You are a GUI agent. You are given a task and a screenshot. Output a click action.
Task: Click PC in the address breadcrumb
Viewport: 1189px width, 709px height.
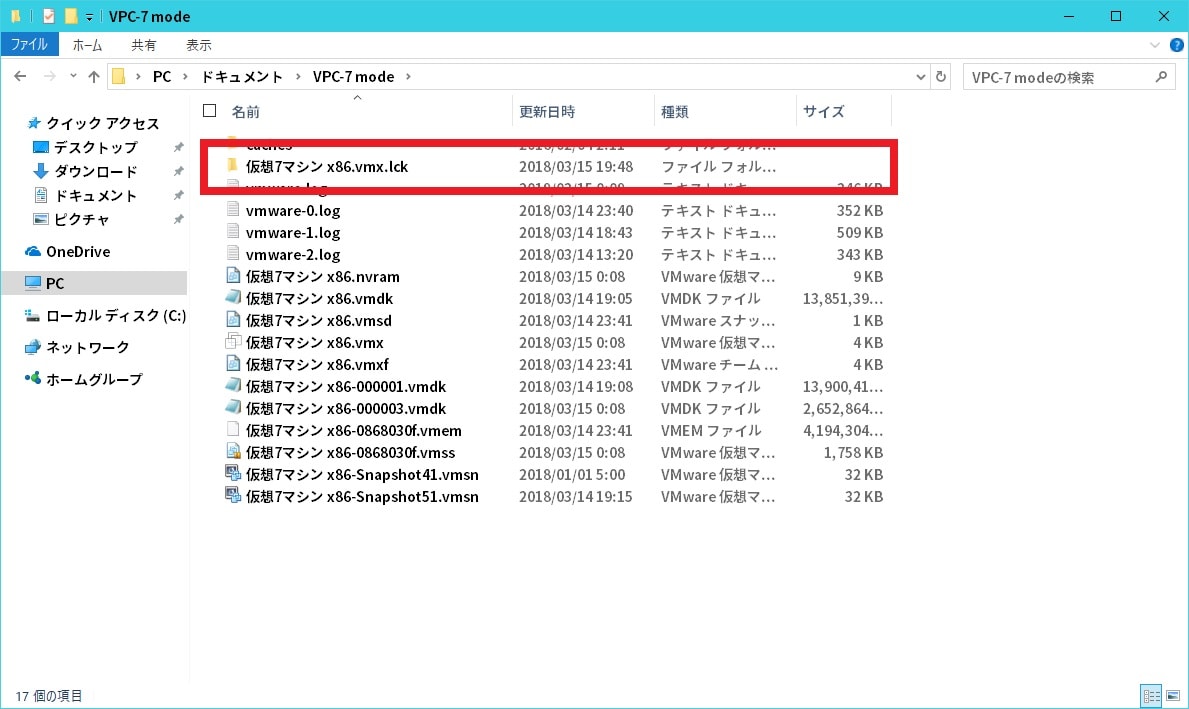[162, 77]
